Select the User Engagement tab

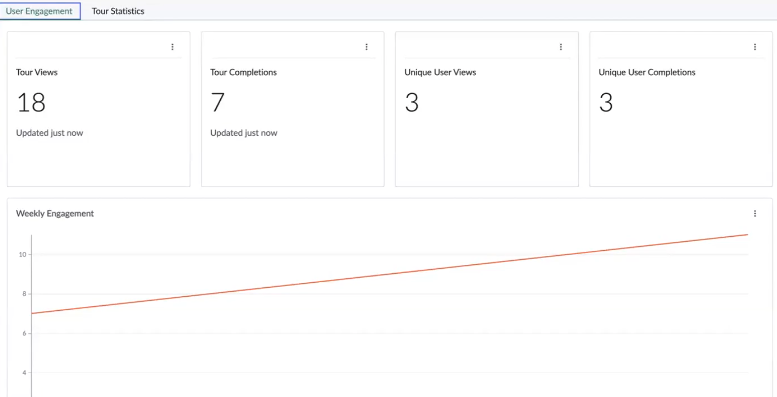point(39,11)
